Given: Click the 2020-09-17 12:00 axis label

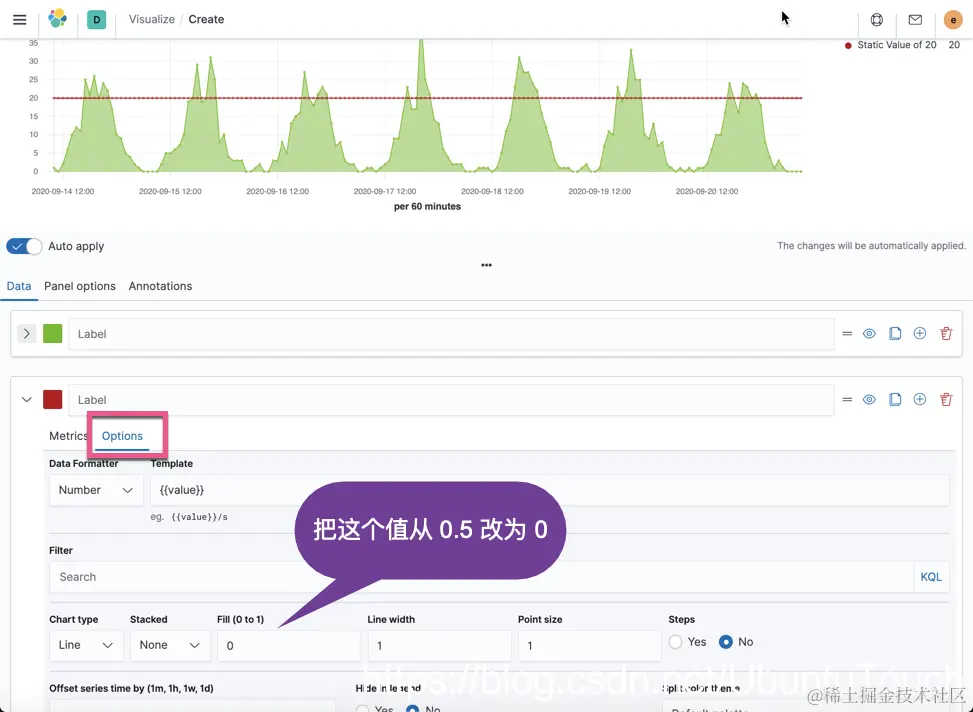Looking at the screenshot, I should click(385, 191).
